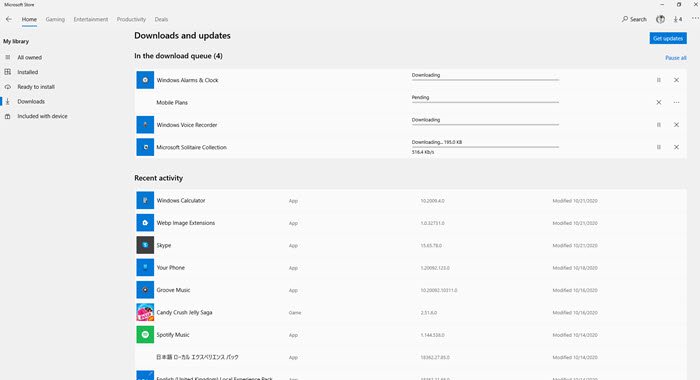Cancel the Windows Alarms & Clock download
Screen dimensions: 700x380
[676, 80]
